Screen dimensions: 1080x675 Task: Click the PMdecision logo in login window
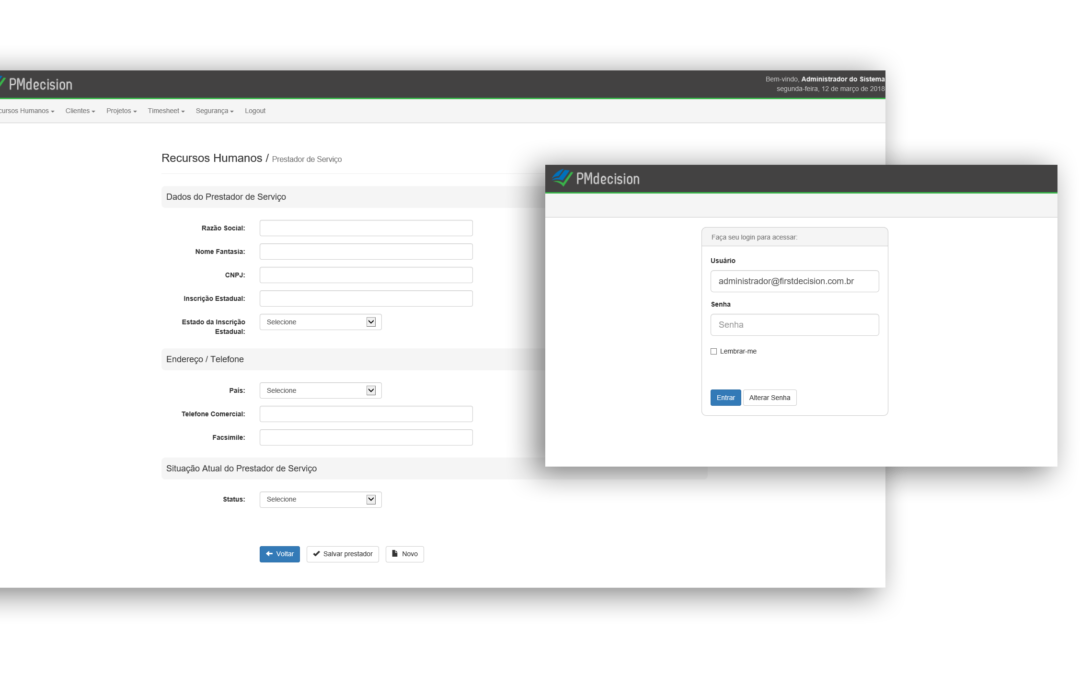pyautogui.click(x=596, y=178)
